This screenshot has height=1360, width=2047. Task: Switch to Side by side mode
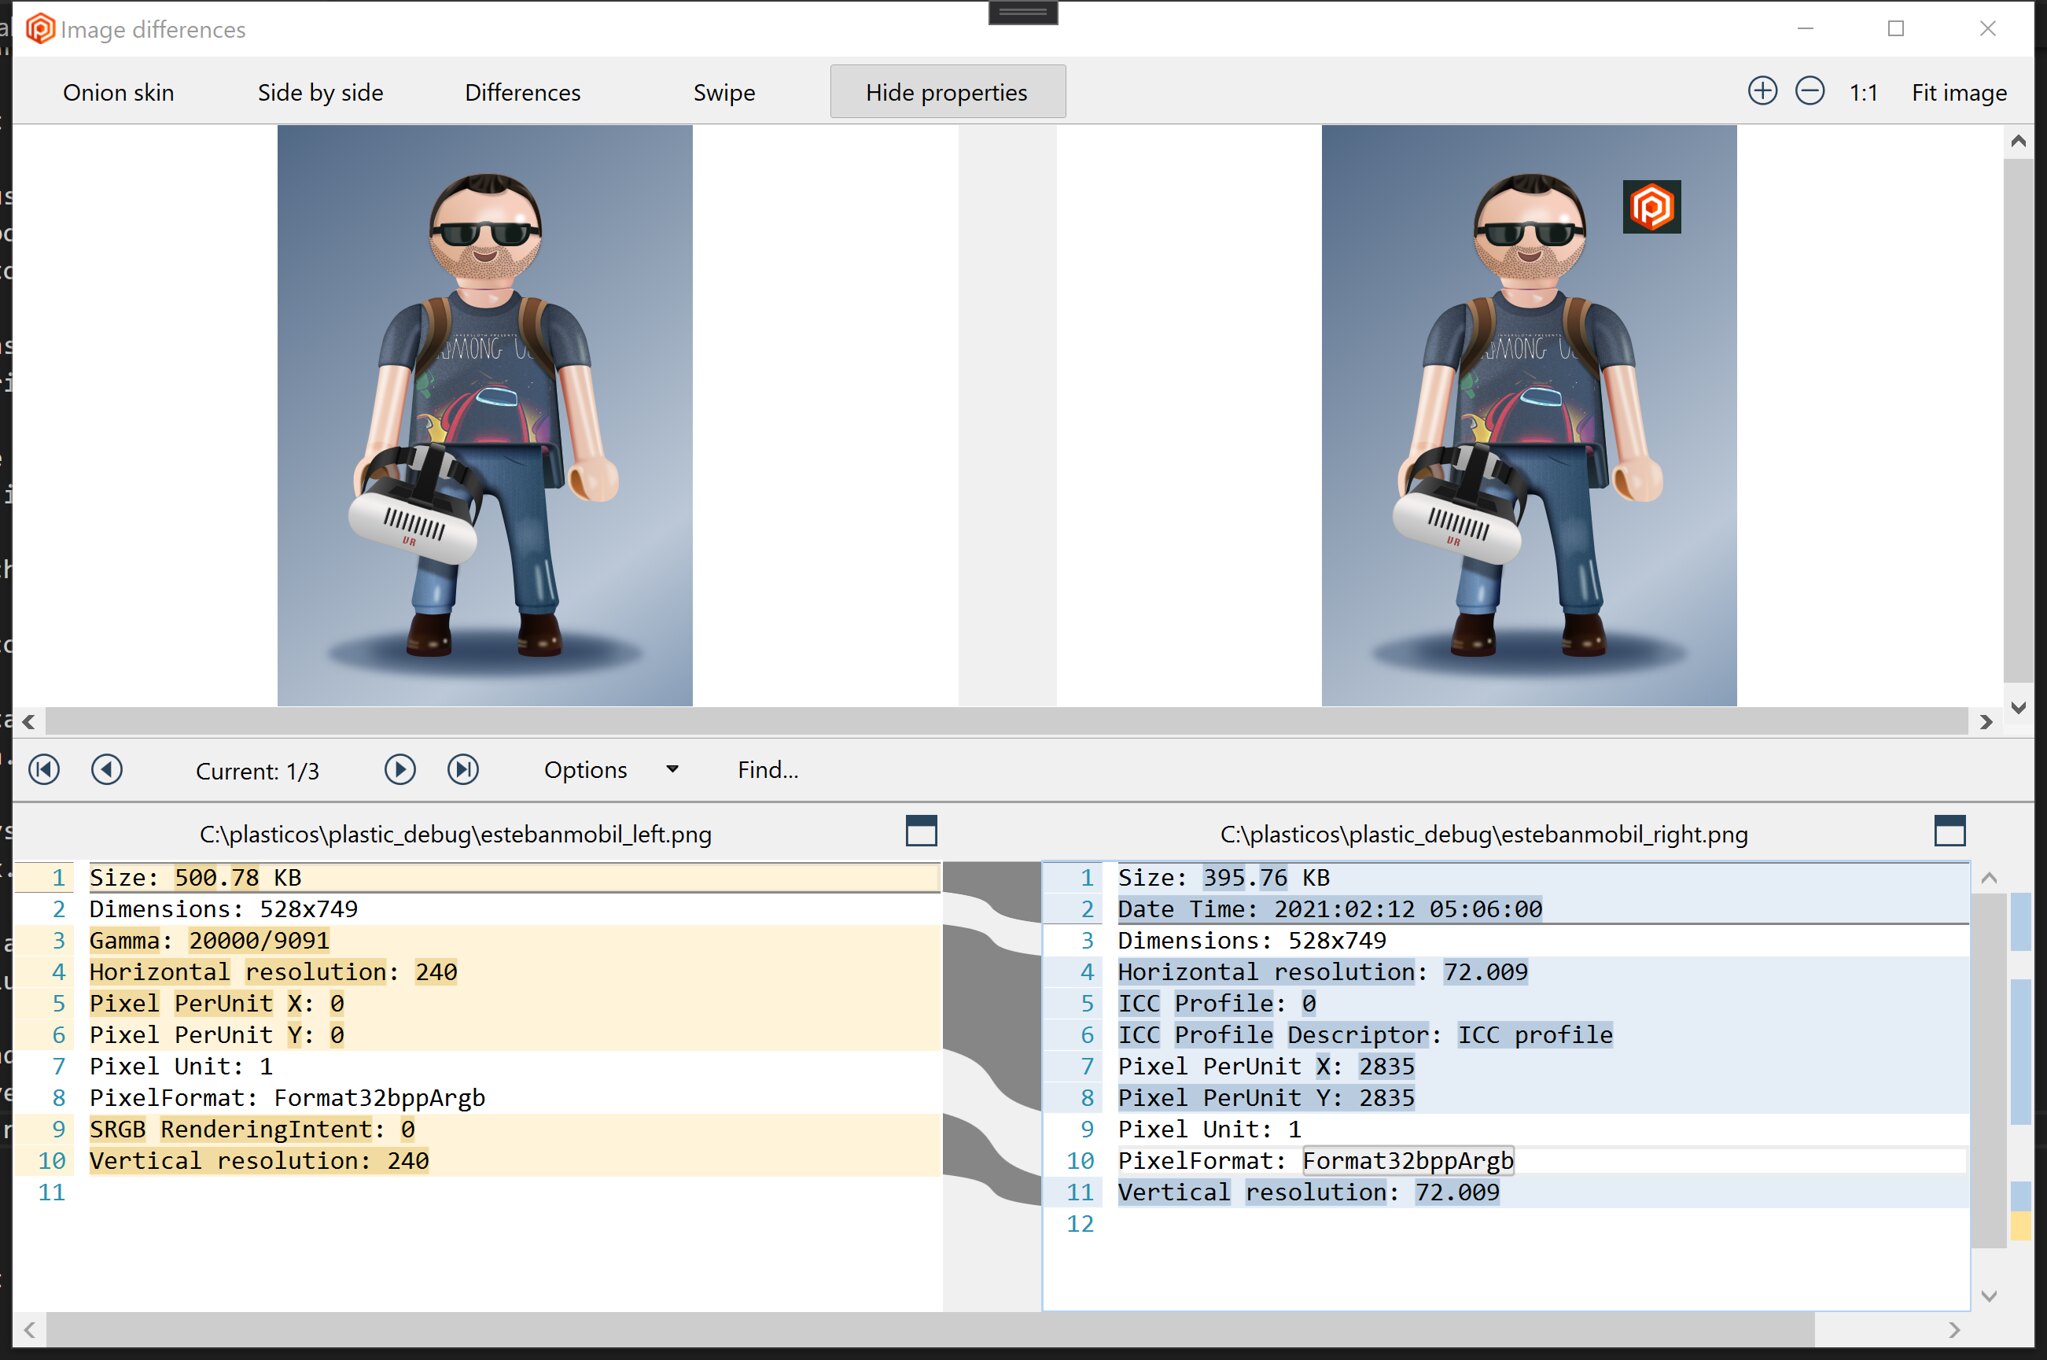click(x=319, y=92)
